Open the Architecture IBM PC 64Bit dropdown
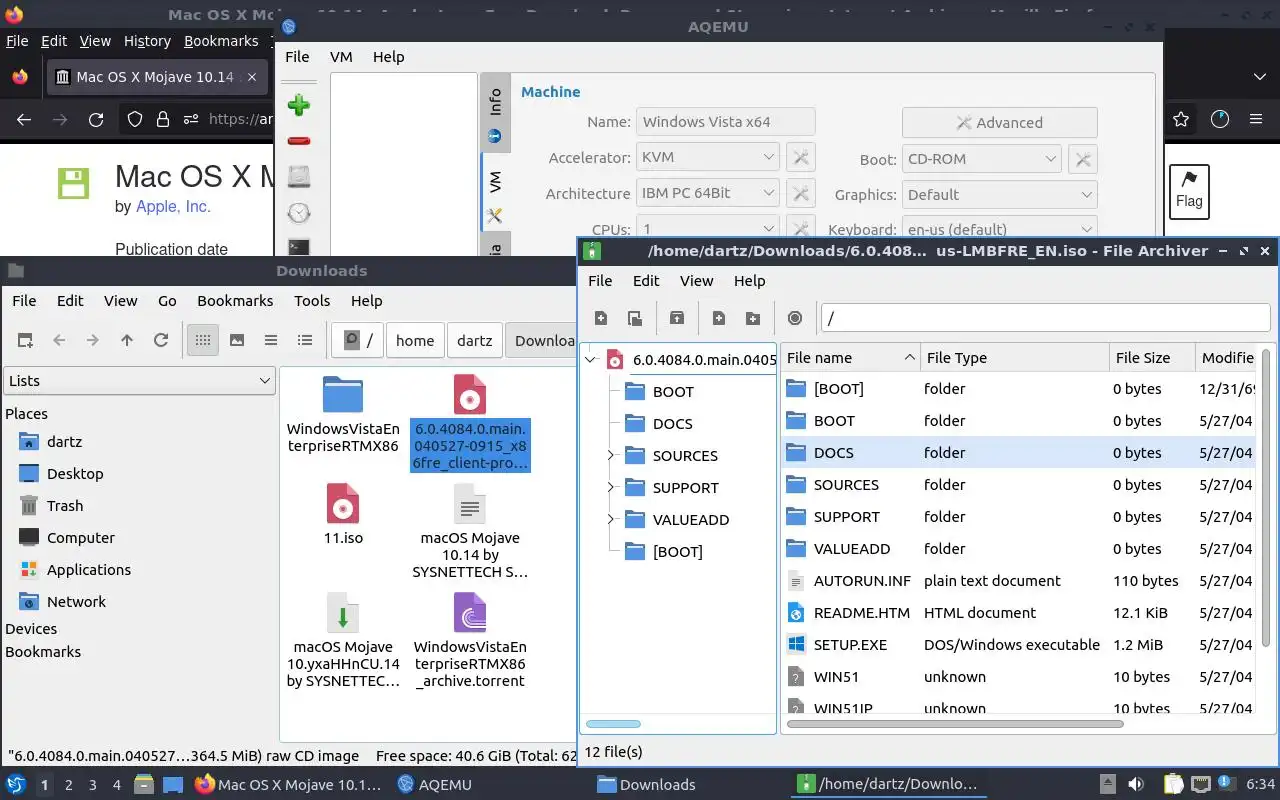The height and width of the screenshot is (800, 1280). (x=707, y=193)
